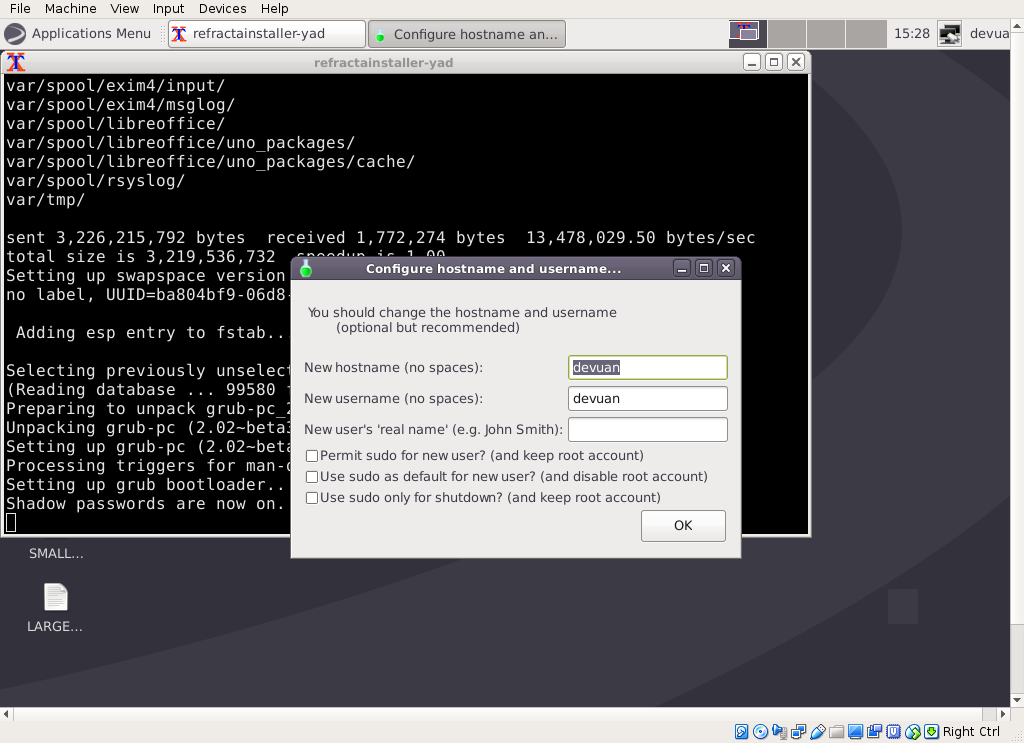The image size is (1024, 743).
Task: Close the Configure hostname dialog
Action: [726, 268]
